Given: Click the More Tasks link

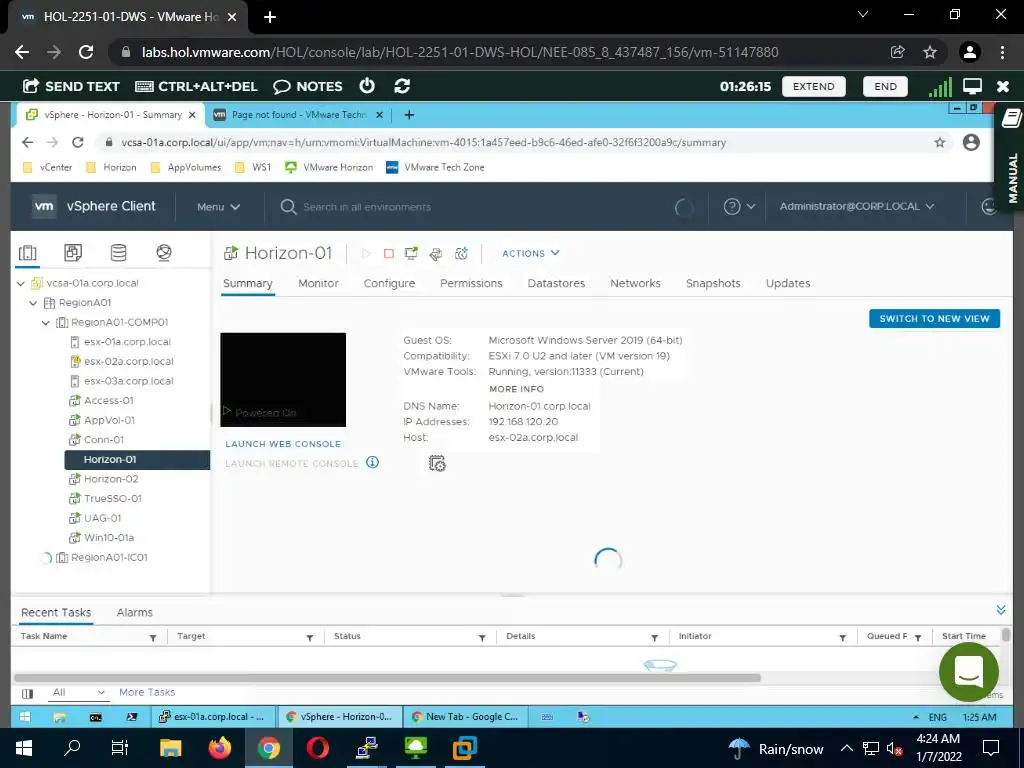Looking at the screenshot, I should [x=147, y=692].
